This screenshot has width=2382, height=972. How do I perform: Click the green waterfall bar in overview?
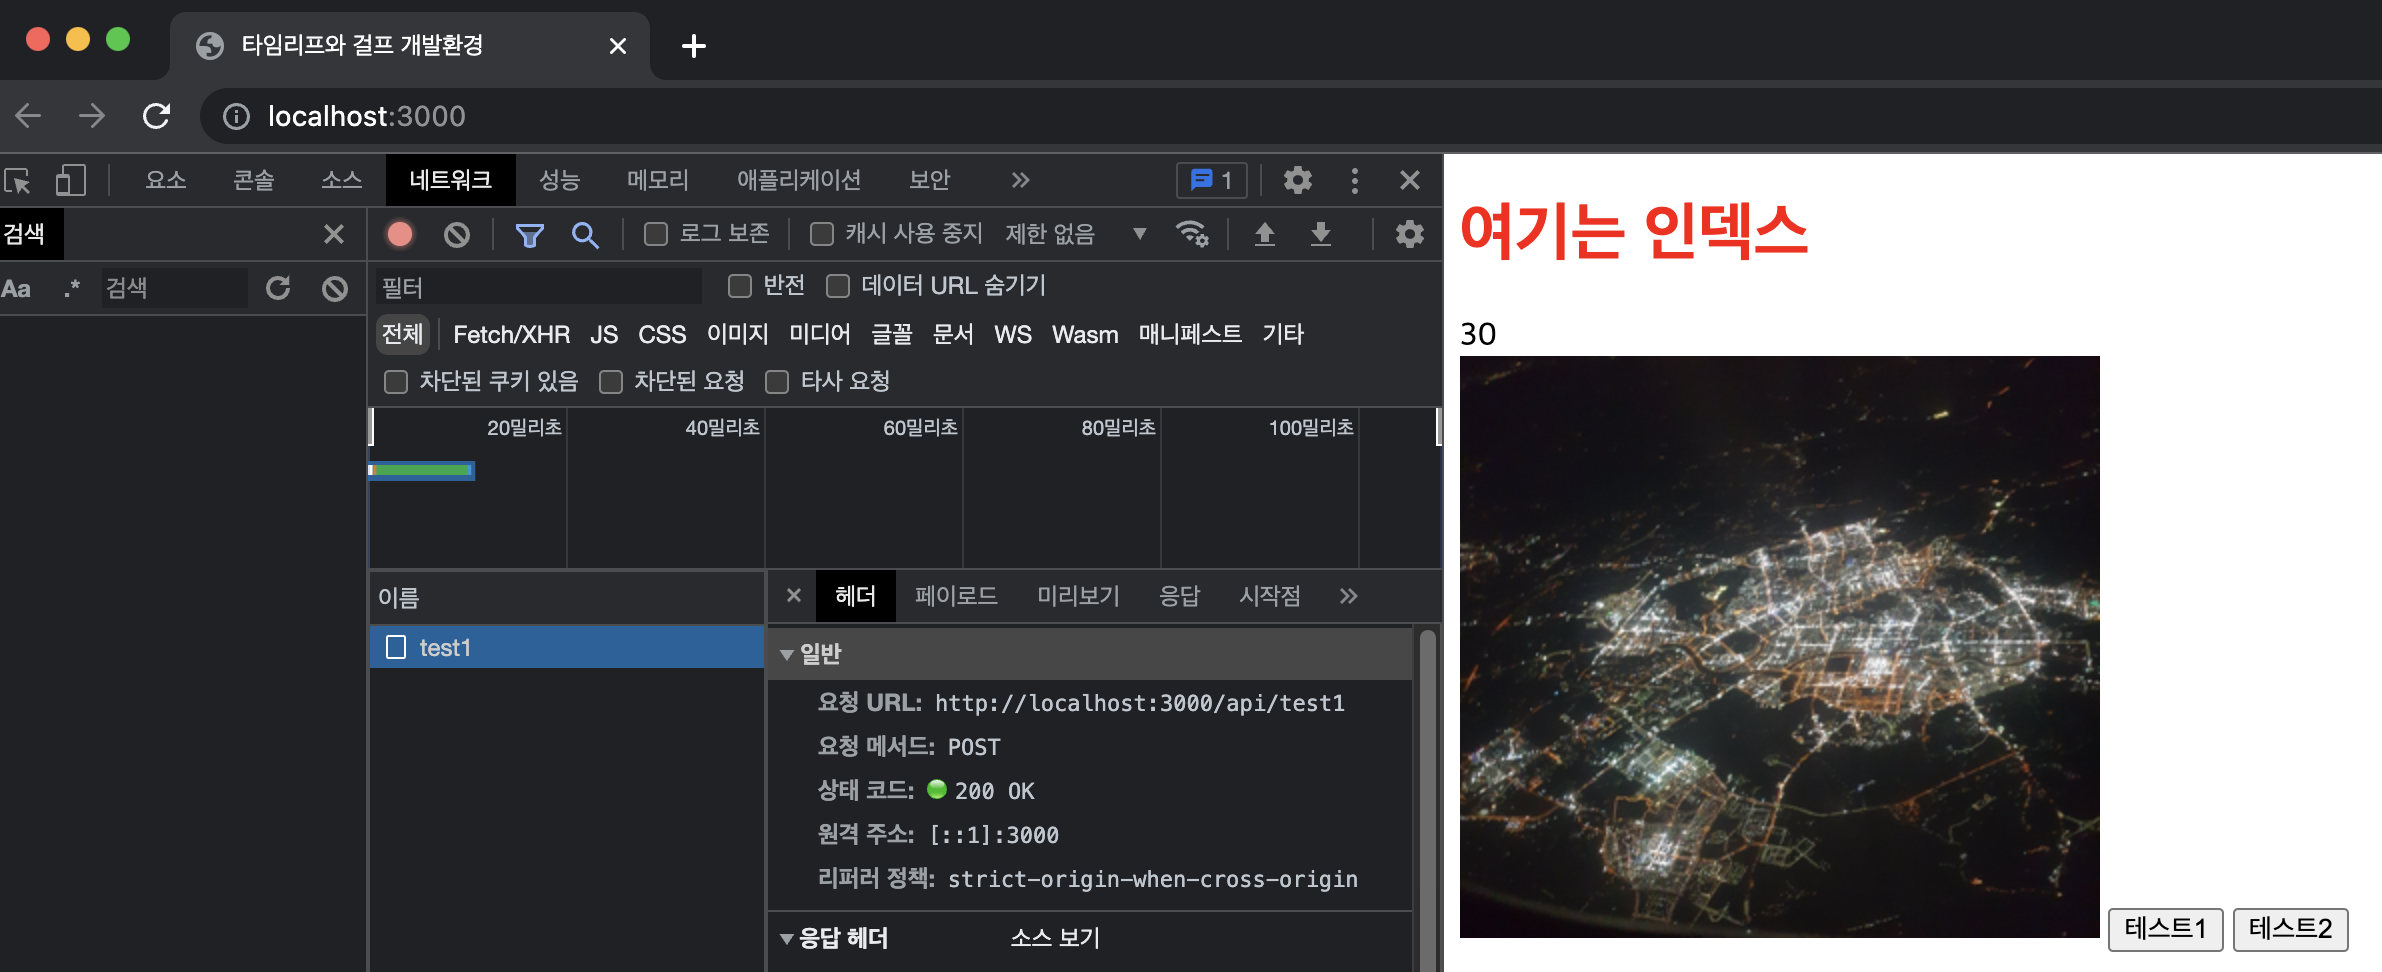pyautogui.click(x=422, y=470)
